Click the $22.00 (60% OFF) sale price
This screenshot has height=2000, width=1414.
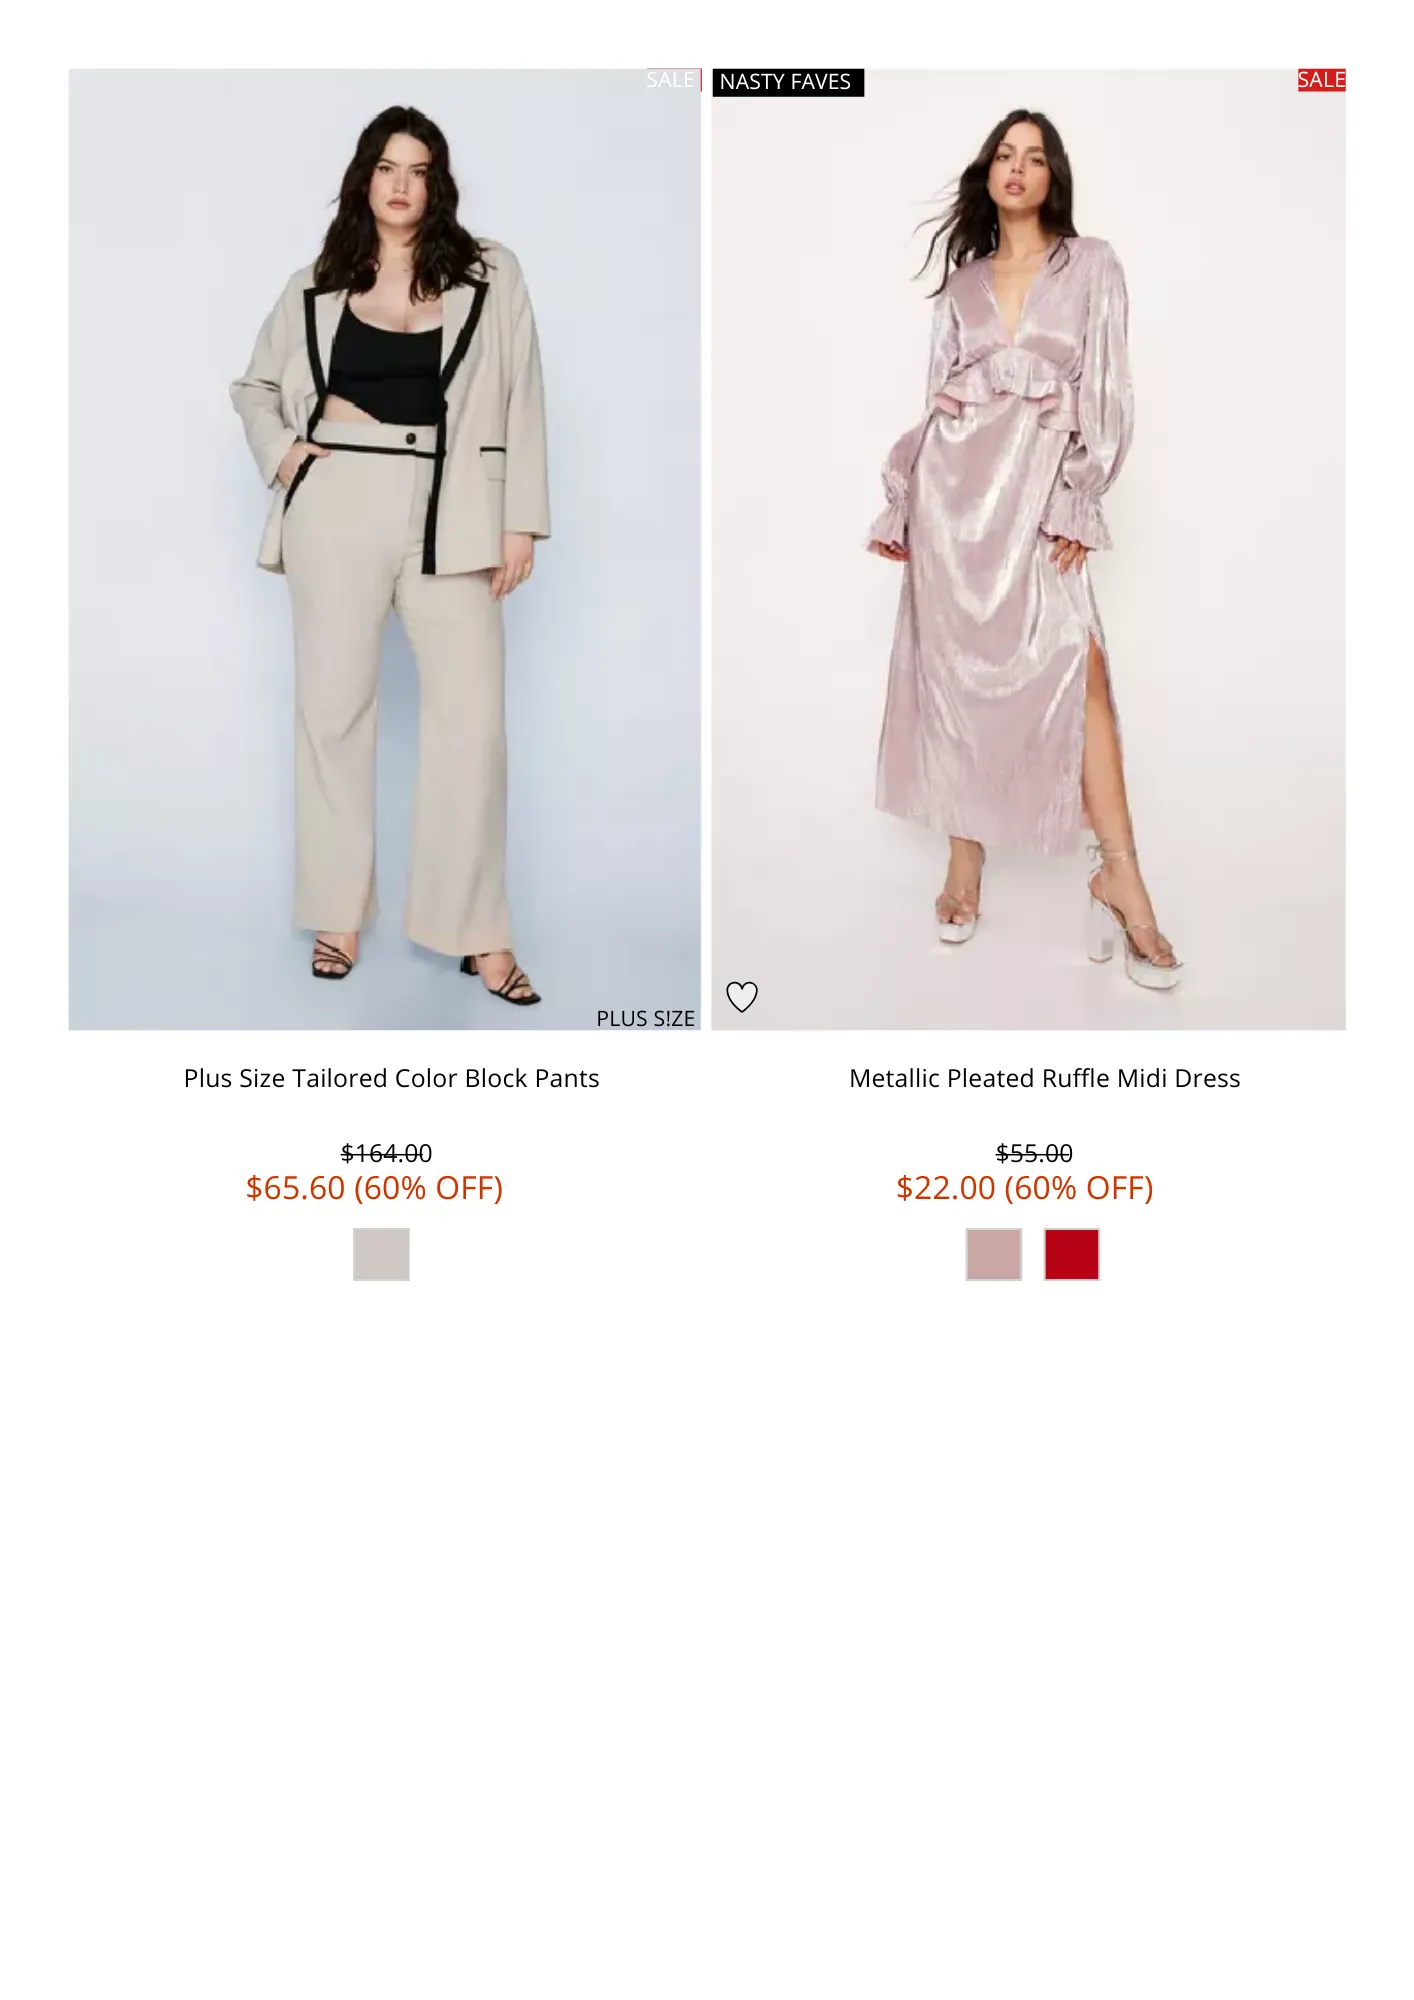1024,1188
